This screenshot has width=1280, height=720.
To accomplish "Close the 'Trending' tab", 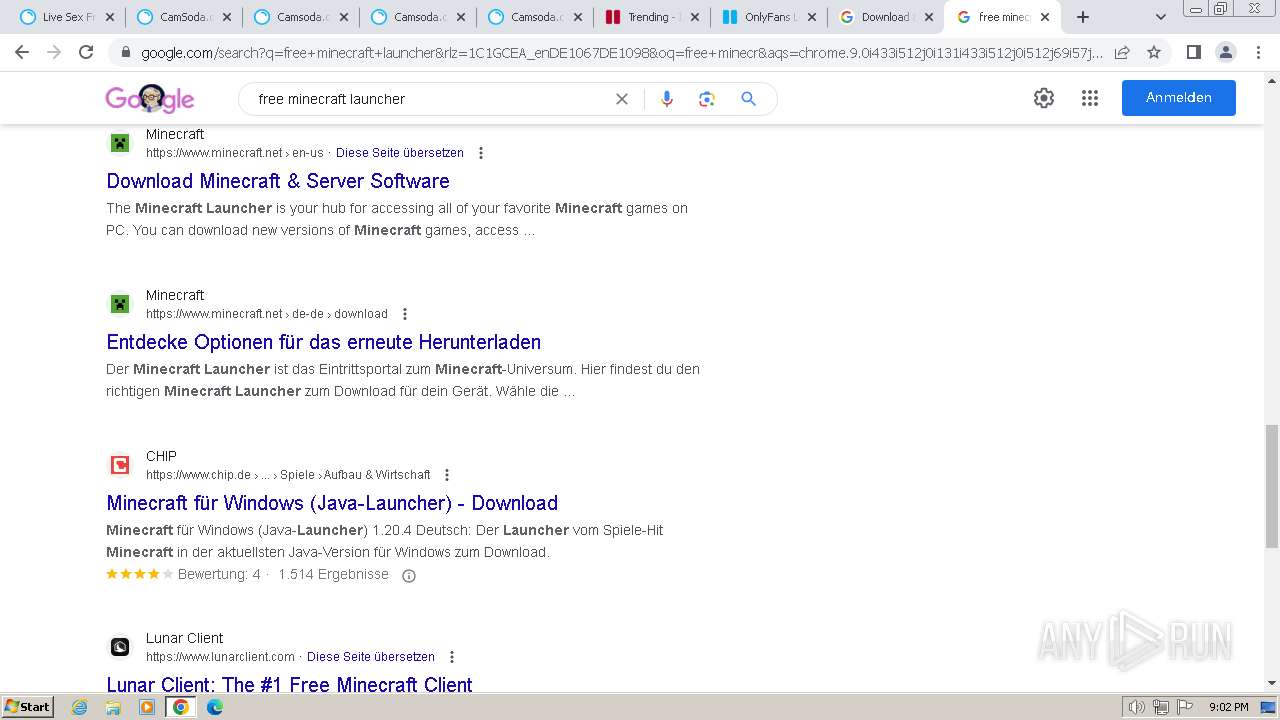I will pyautogui.click(x=695, y=17).
